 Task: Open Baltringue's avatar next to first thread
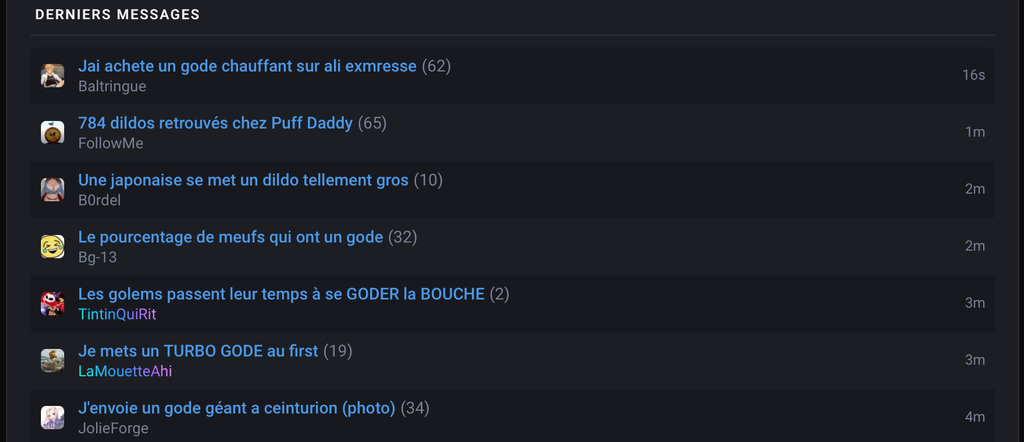[52, 76]
